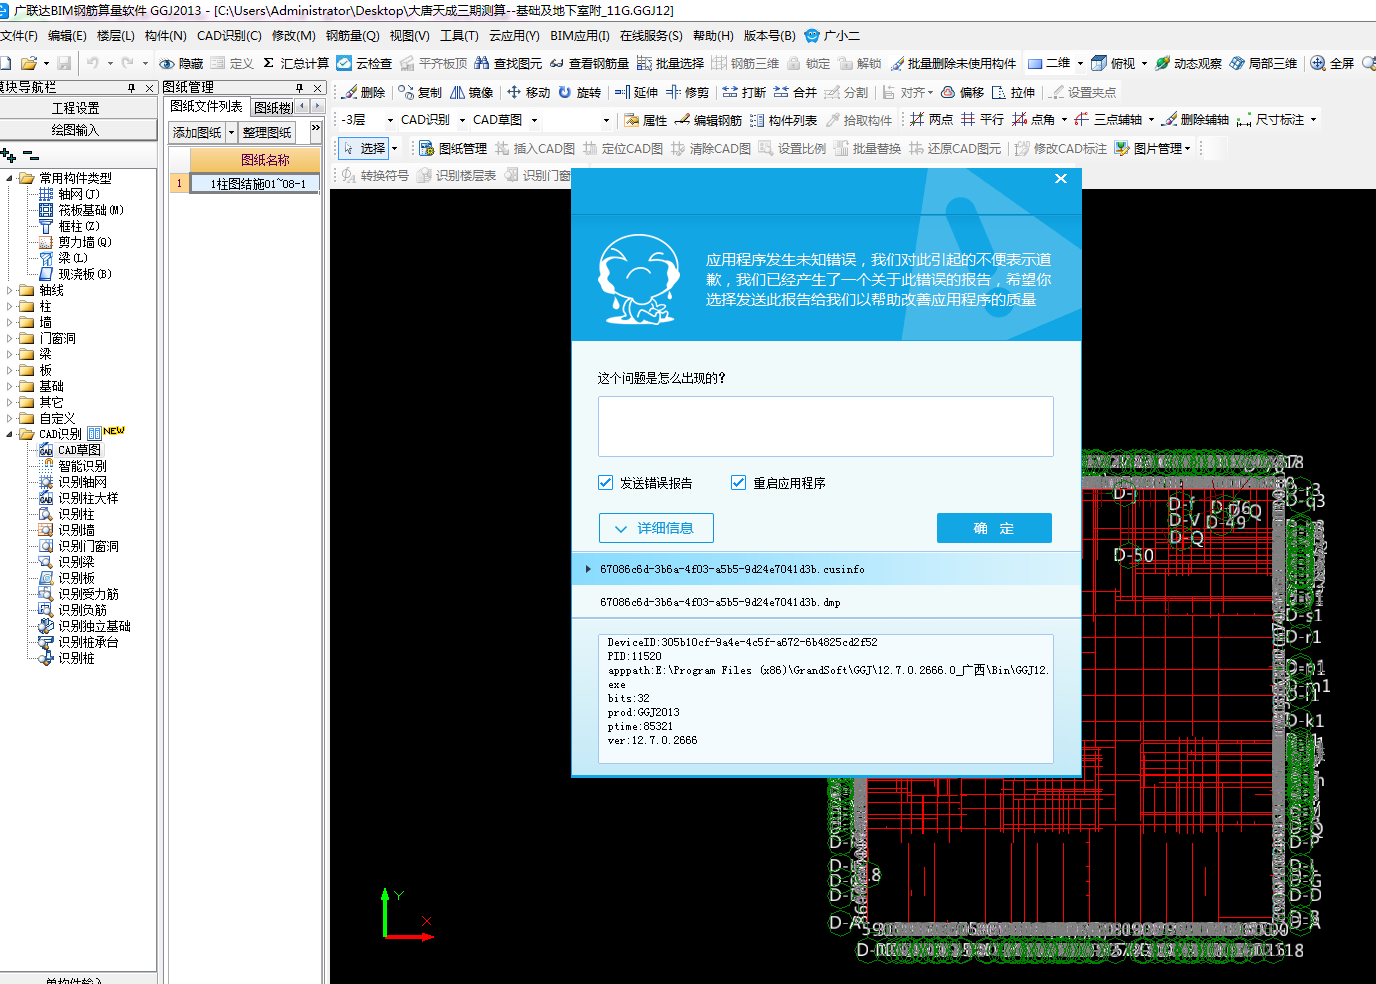Open 尺寸标注 dropdown arrow

pos(1313,119)
